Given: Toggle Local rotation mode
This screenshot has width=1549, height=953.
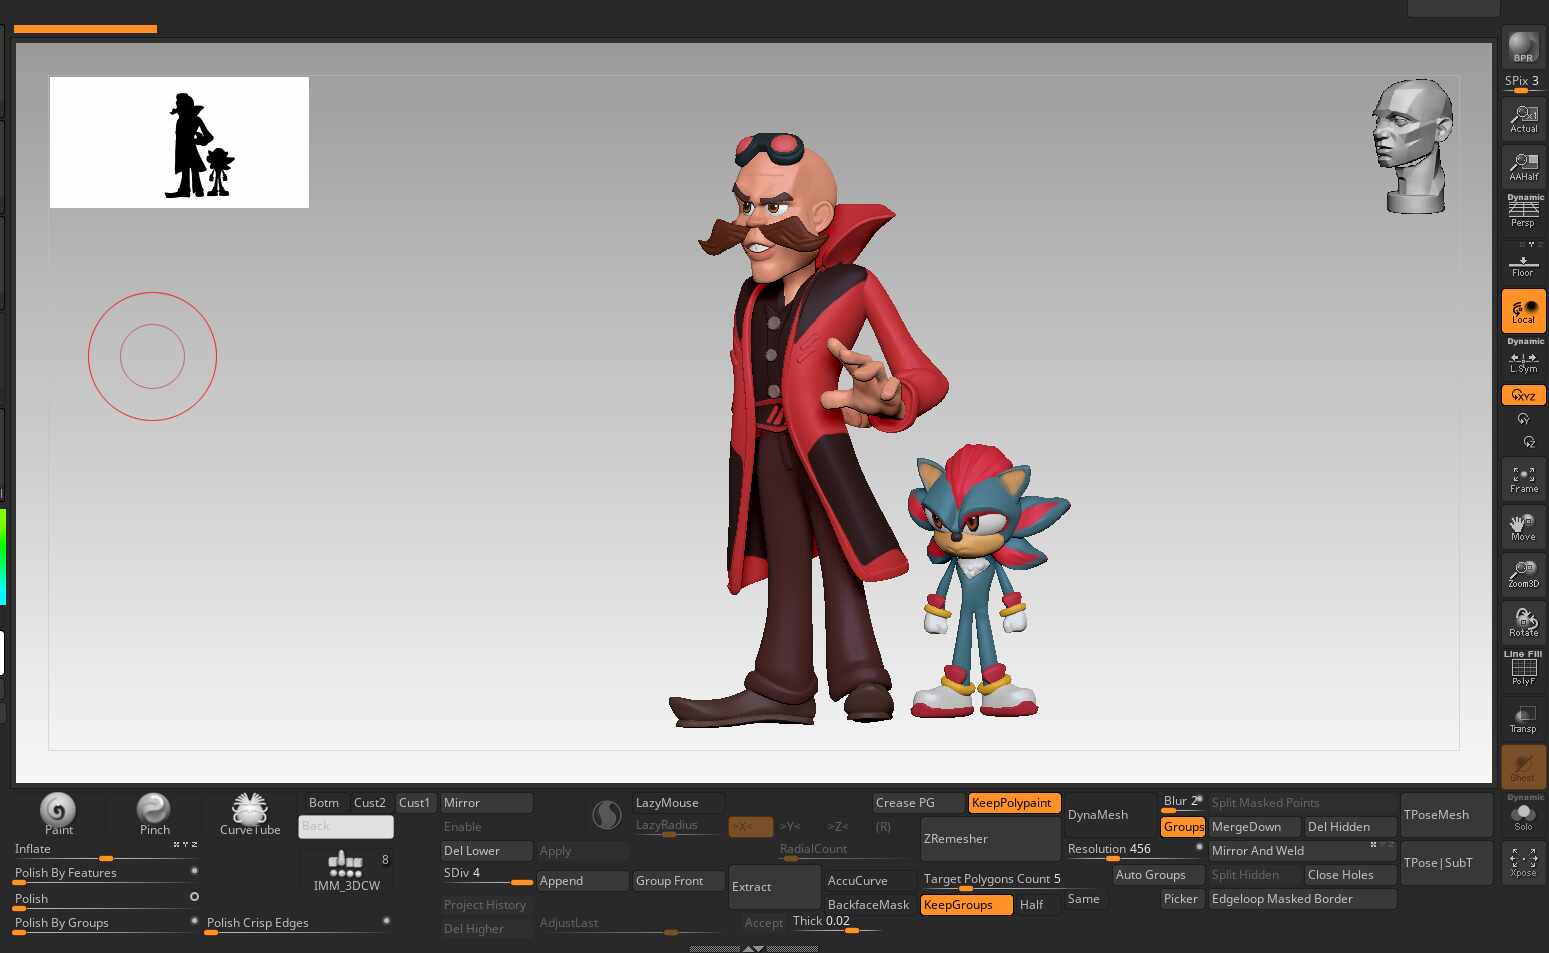Looking at the screenshot, I should coord(1523,311).
